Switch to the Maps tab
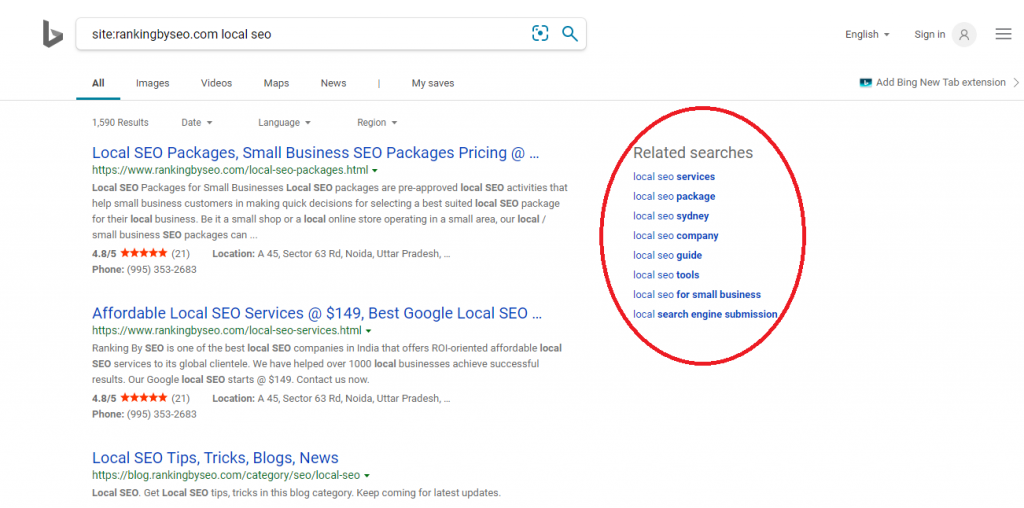Image resolution: width=1024 pixels, height=508 pixels. tap(276, 83)
